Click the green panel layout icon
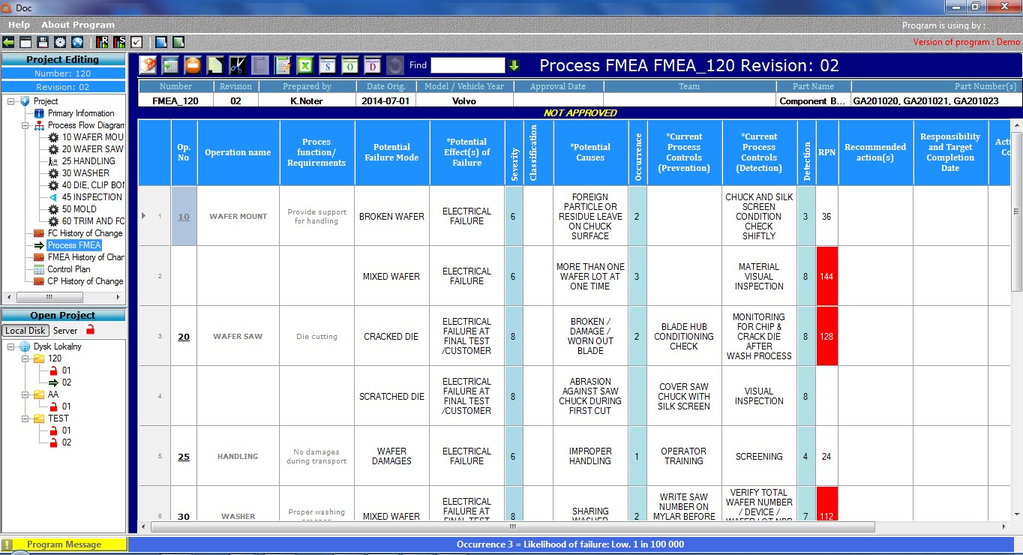Viewport: 1023px width, 555px height. pyautogui.click(x=178, y=42)
